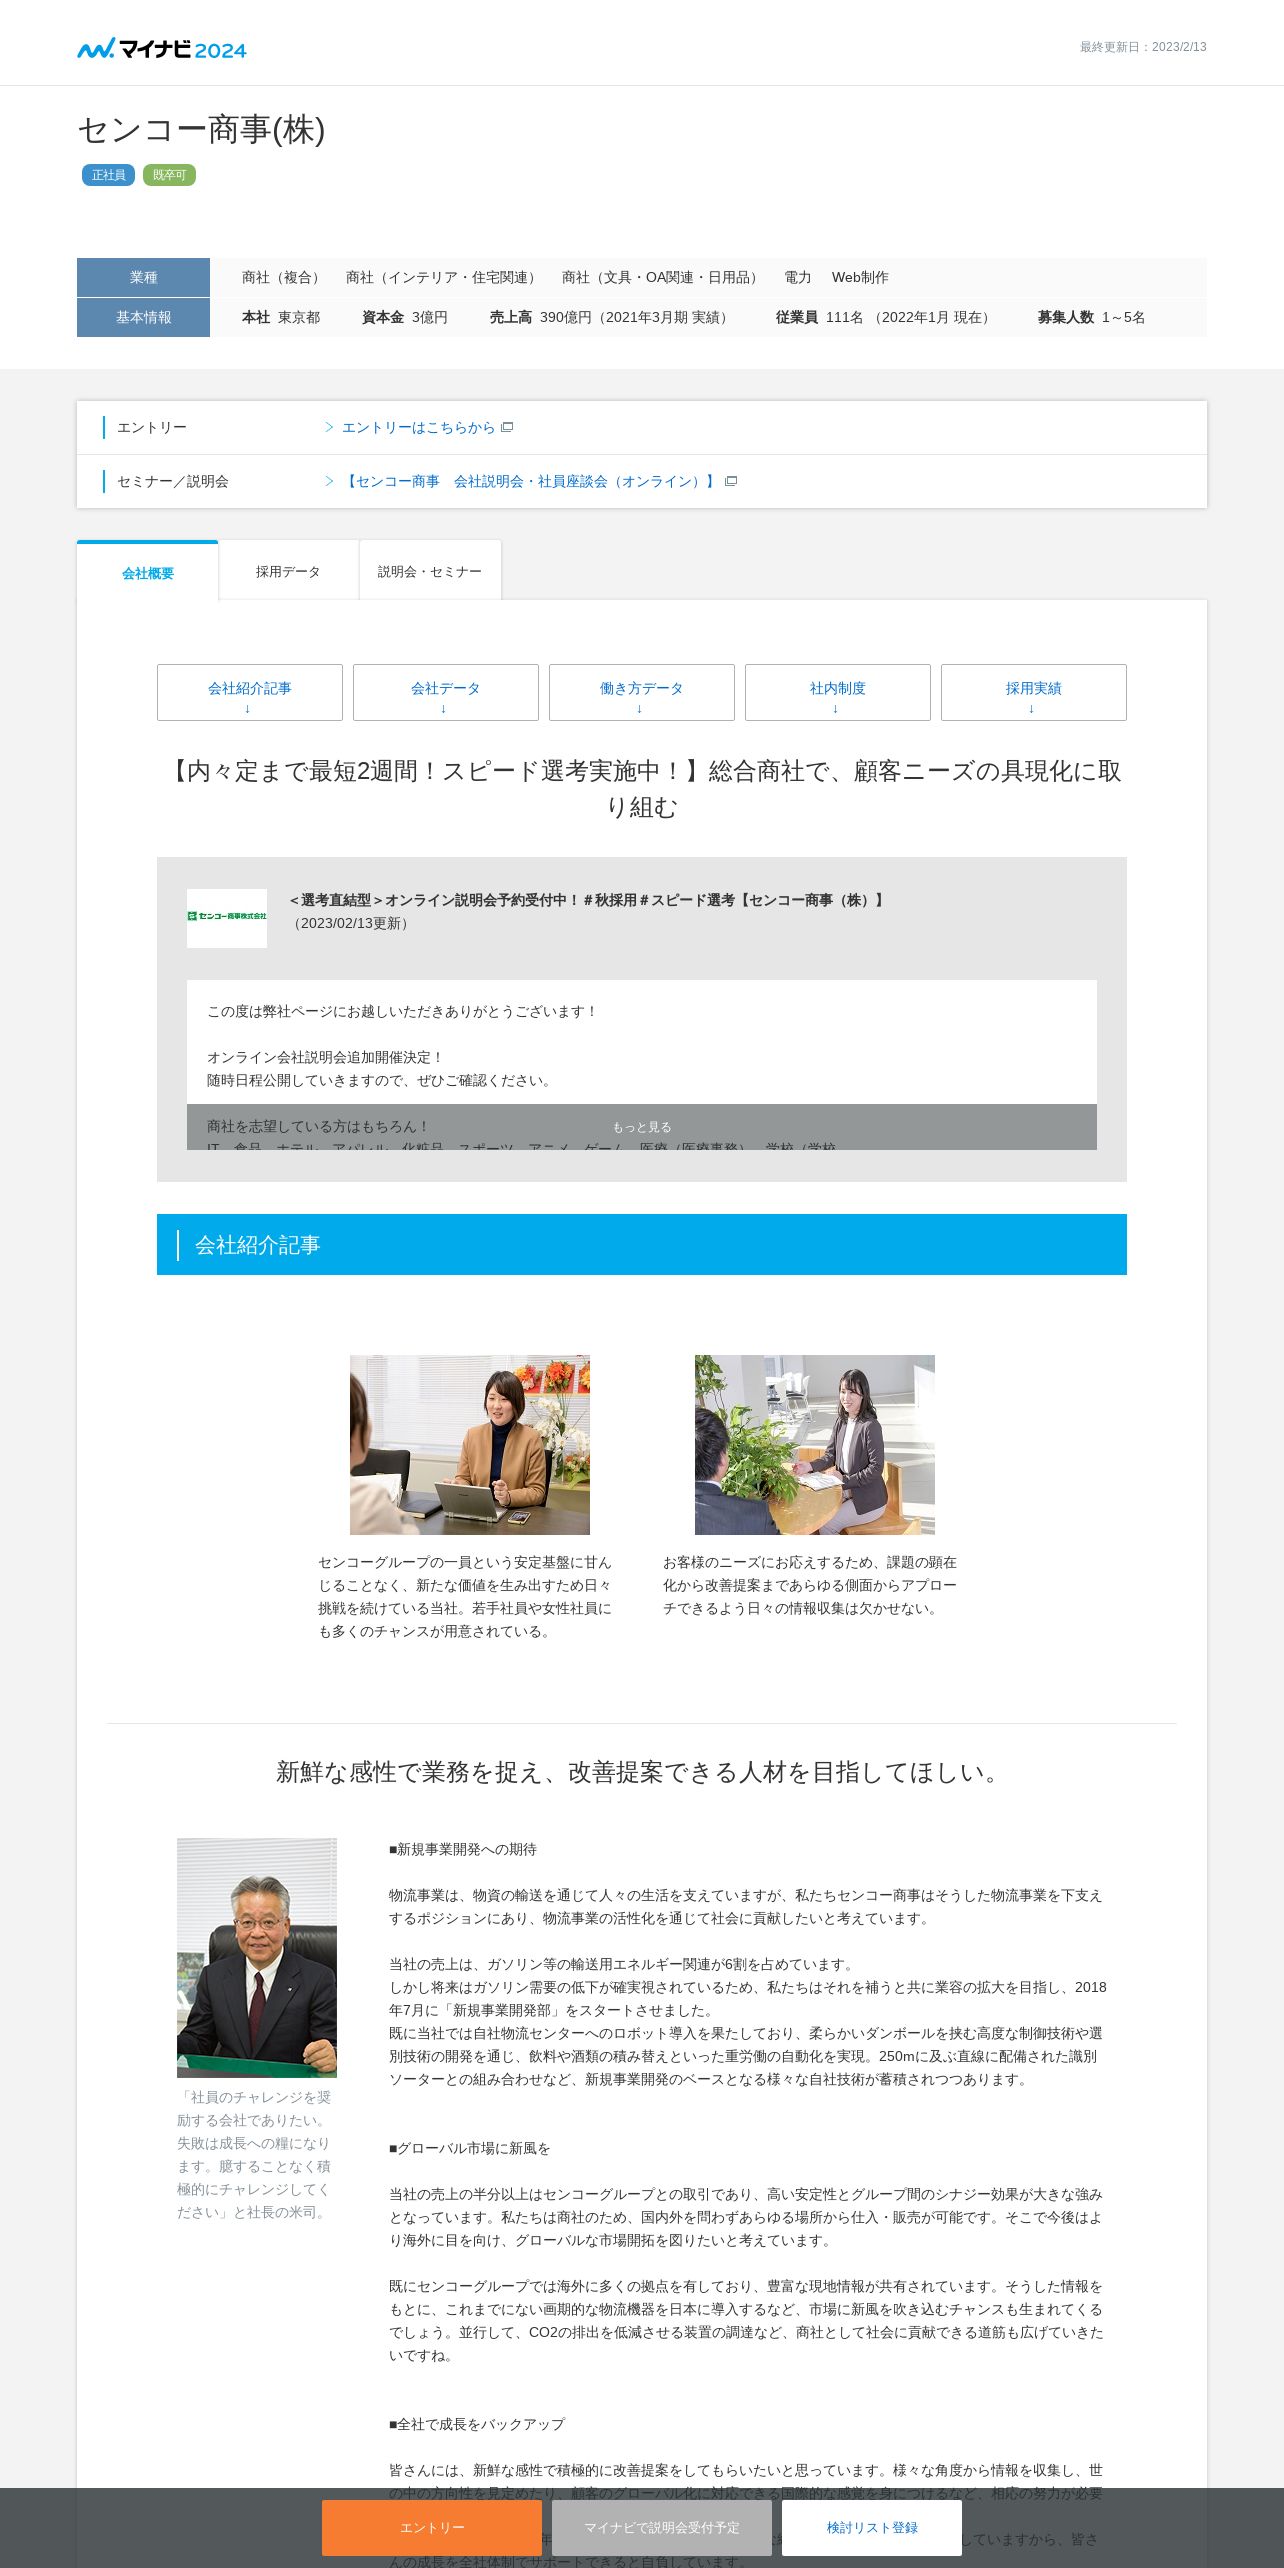Jump to 働き方データ section
The image size is (1284, 2568).
pyautogui.click(x=642, y=692)
